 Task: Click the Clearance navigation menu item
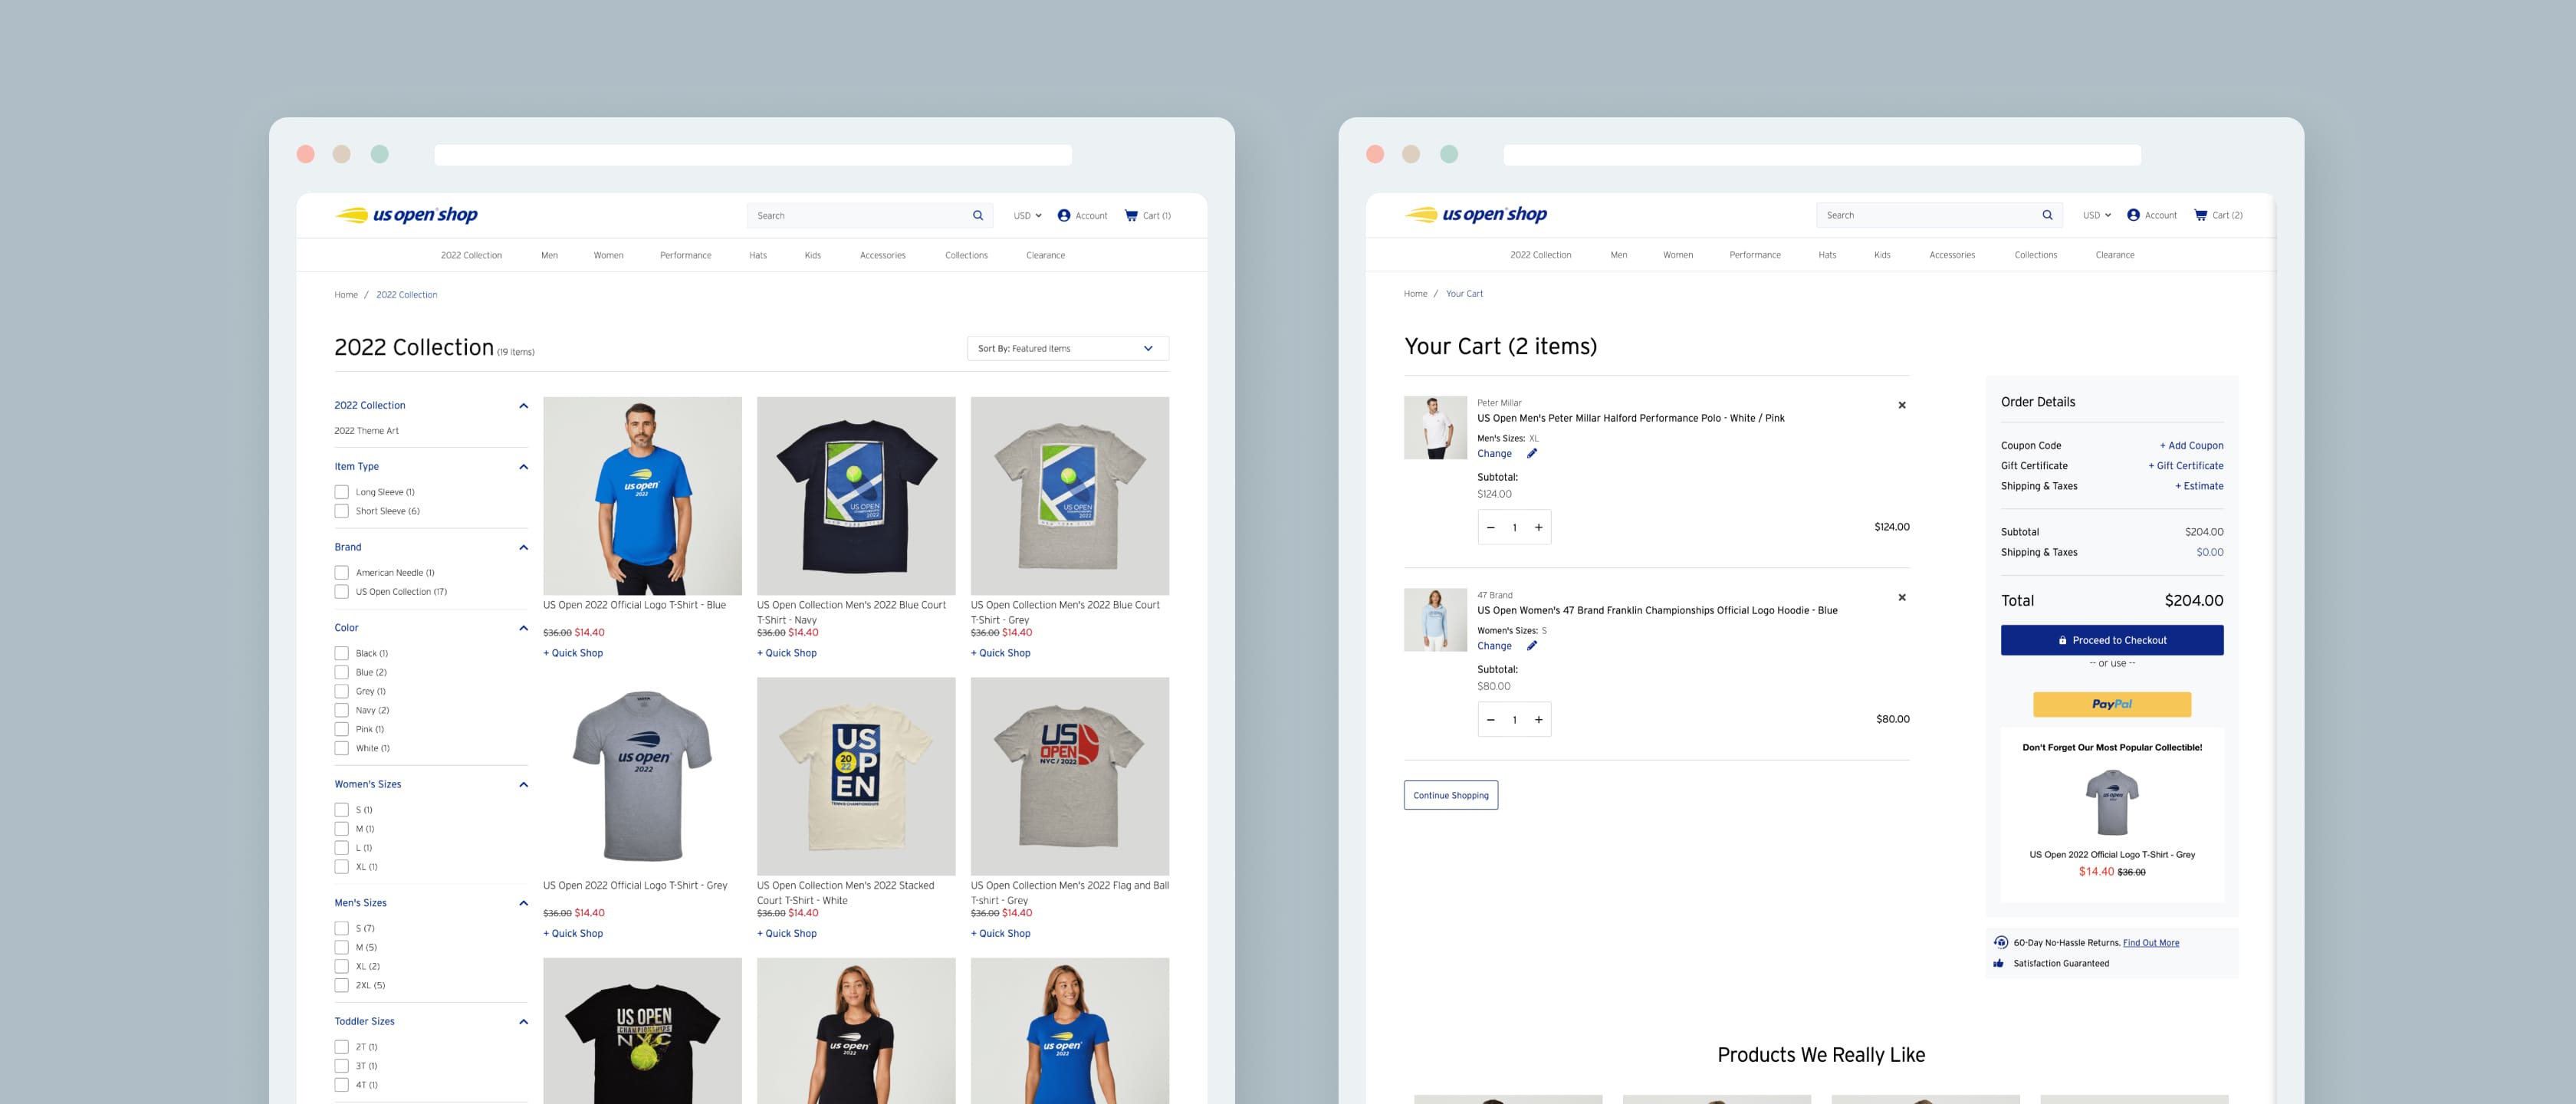point(1045,255)
